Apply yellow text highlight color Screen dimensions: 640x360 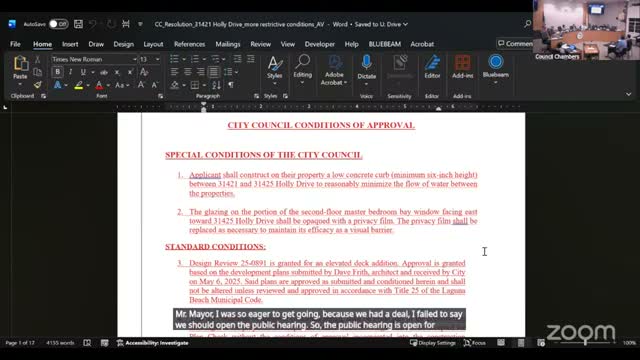pyautogui.click(x=78, y=85)
